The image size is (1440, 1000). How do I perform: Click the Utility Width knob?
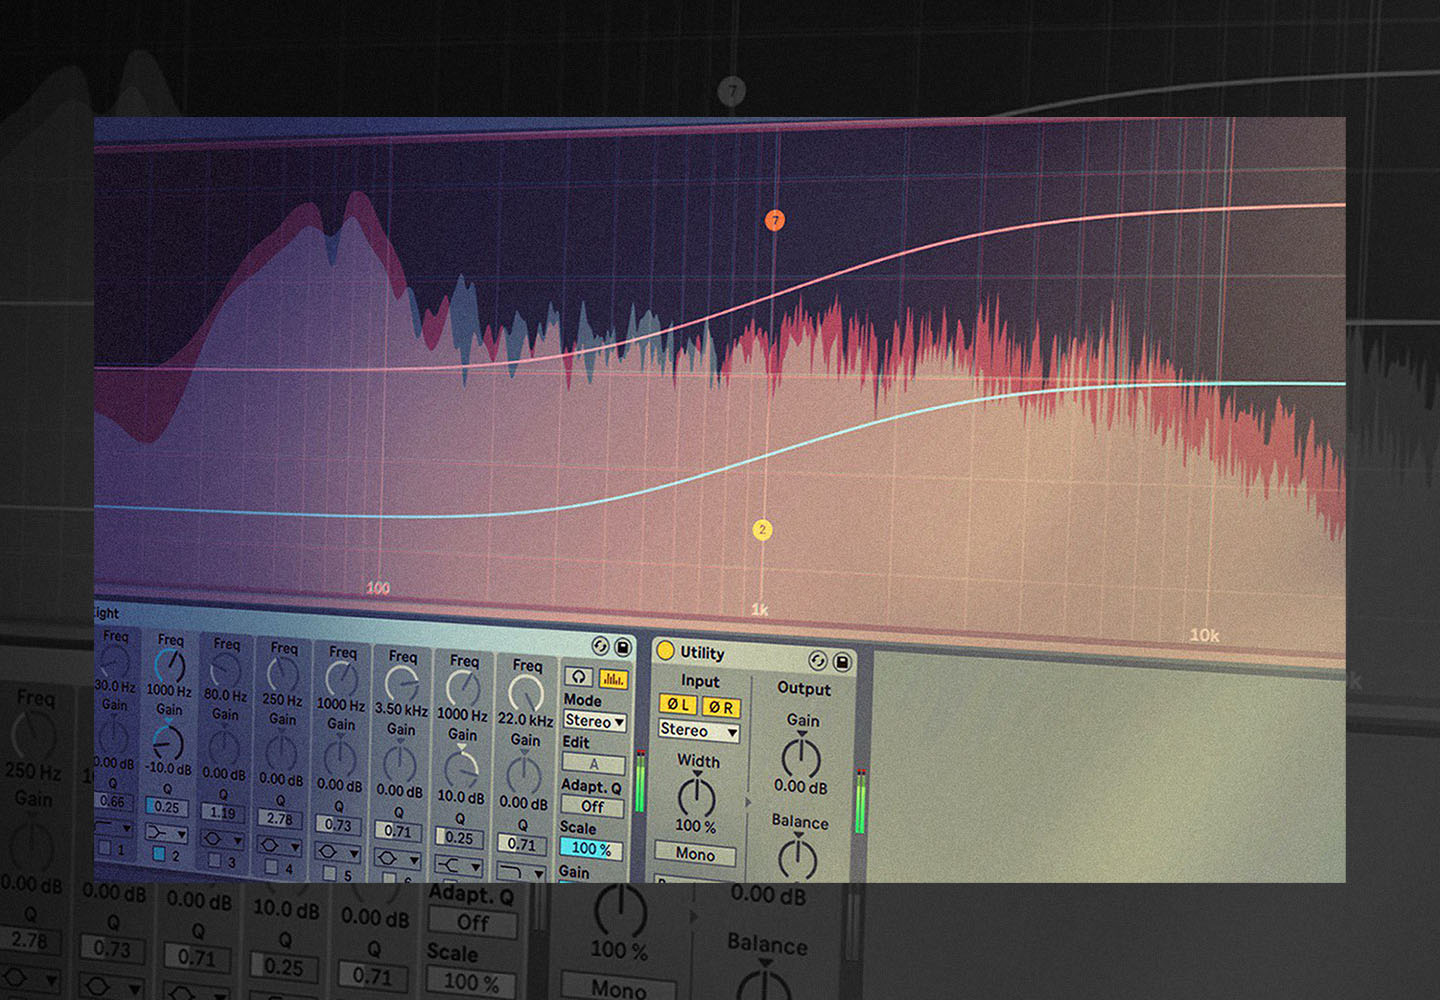tap(697, 797)
